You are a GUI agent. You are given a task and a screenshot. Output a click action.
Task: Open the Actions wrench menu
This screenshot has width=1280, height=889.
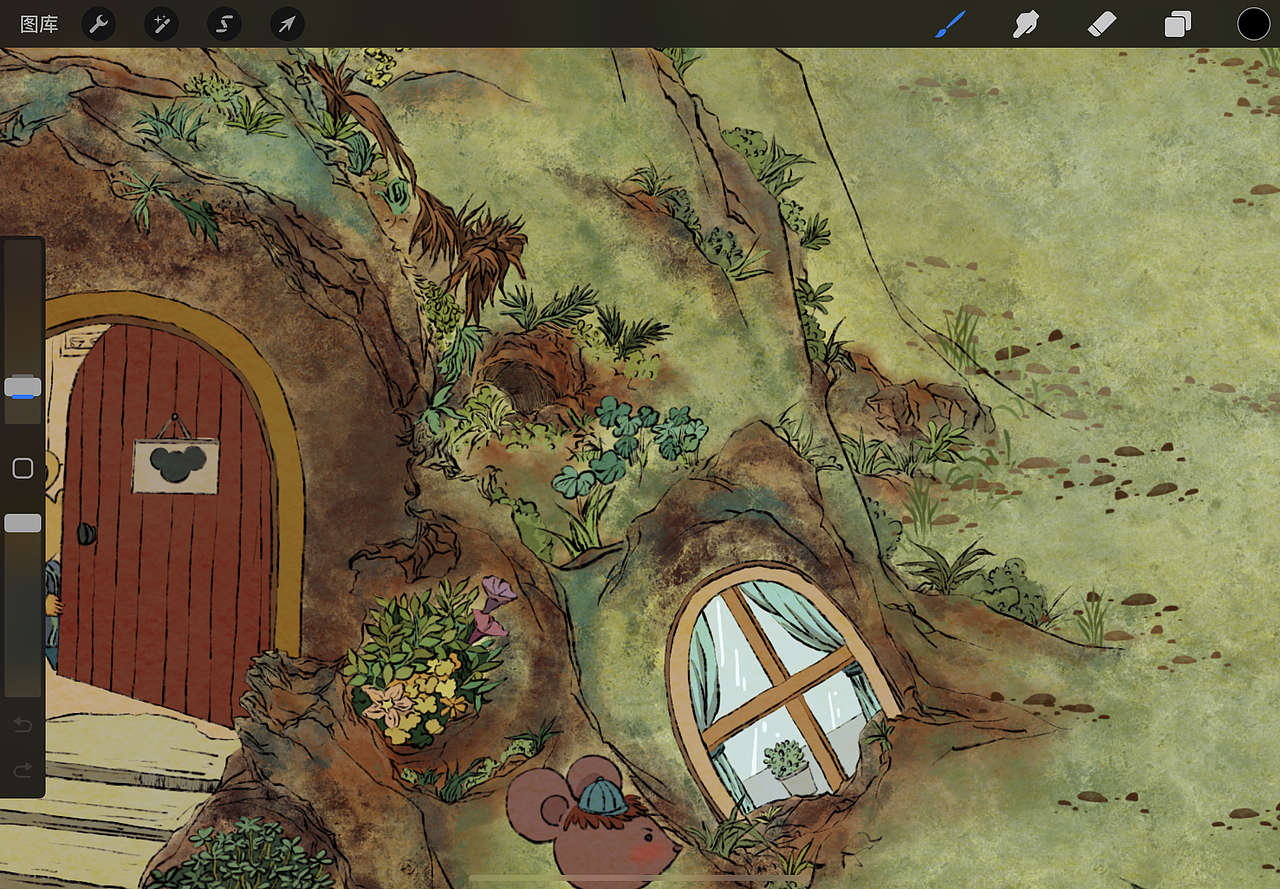click(98, 24)
